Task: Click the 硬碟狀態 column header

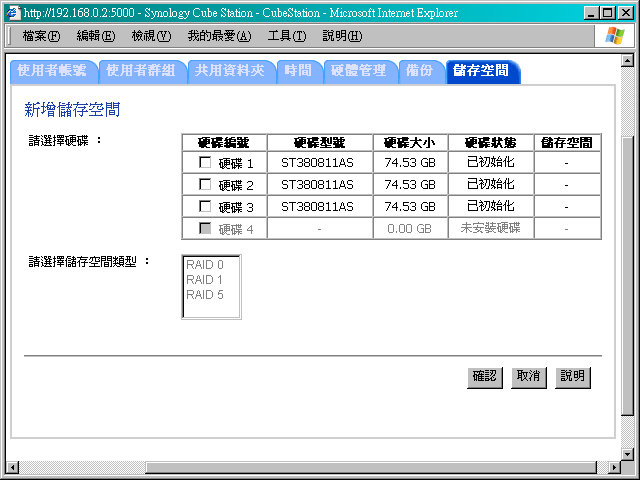Action: (x=491, y=143)
